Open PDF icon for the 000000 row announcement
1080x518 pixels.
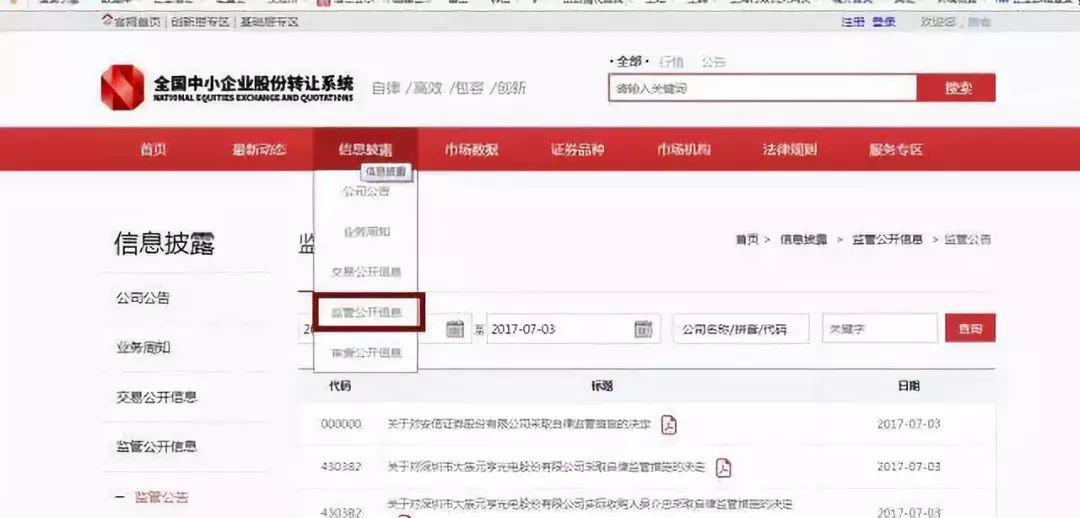click(669, 425)
